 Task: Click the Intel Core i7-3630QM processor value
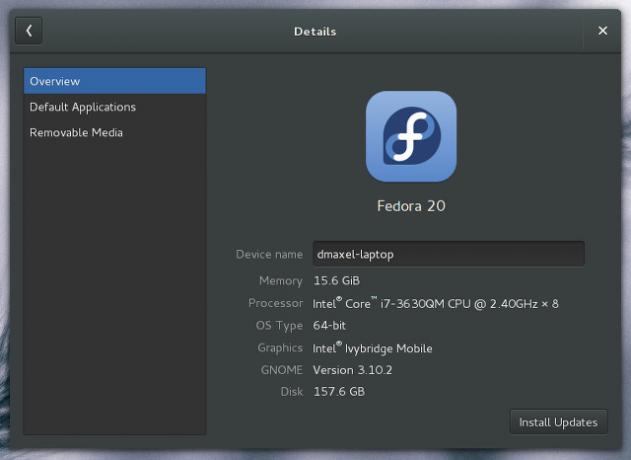pos(435,303)
